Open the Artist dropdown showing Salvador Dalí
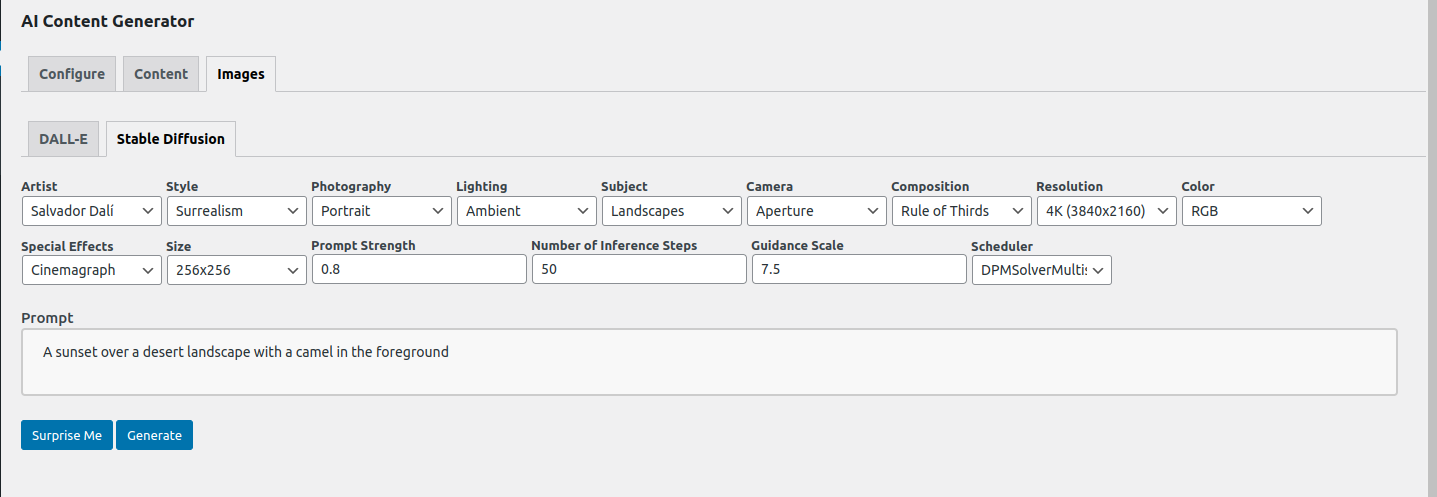The width and height of the screenshot is (1437, 497). click(91, 211)
